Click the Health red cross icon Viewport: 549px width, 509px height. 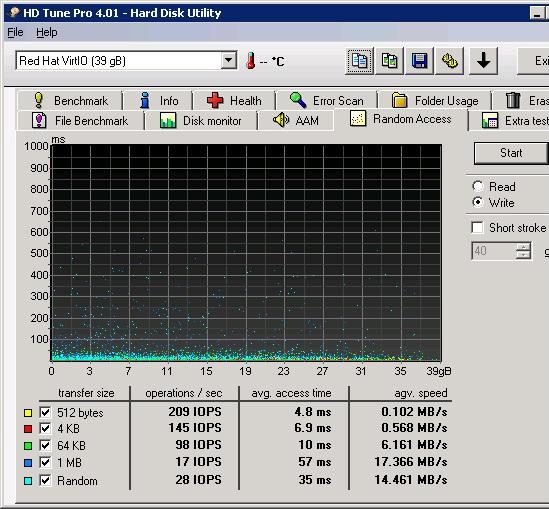tap(215, 100)
